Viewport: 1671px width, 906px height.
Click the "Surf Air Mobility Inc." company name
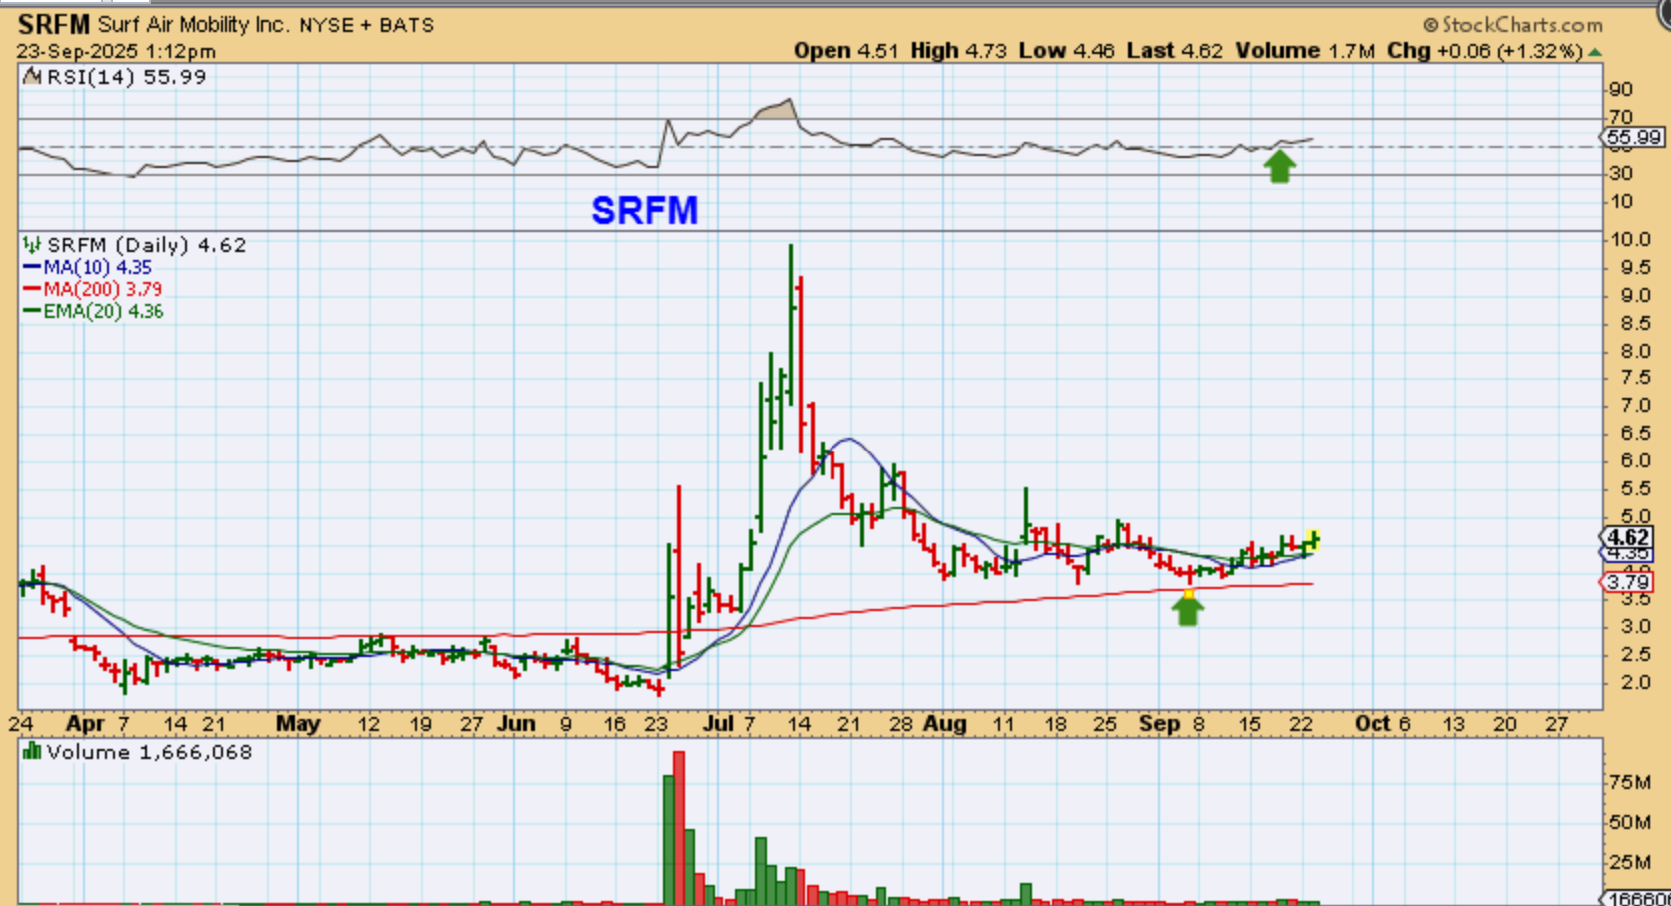point(193,25)
